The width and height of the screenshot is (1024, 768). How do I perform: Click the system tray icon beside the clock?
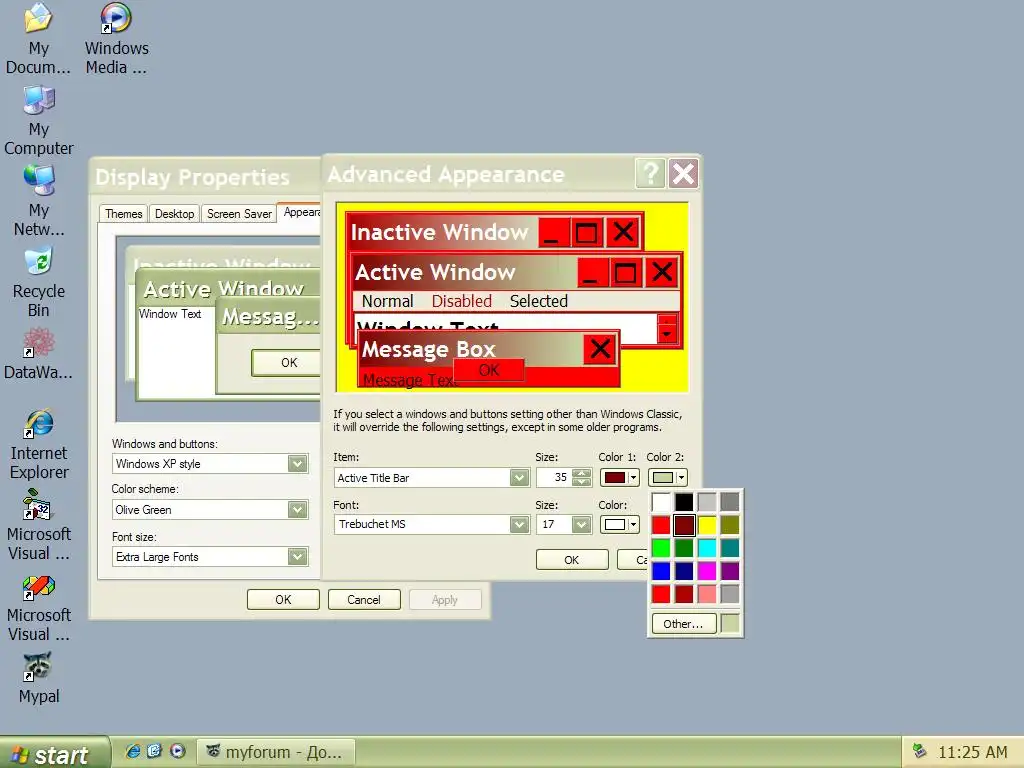[x=920, y=751]
